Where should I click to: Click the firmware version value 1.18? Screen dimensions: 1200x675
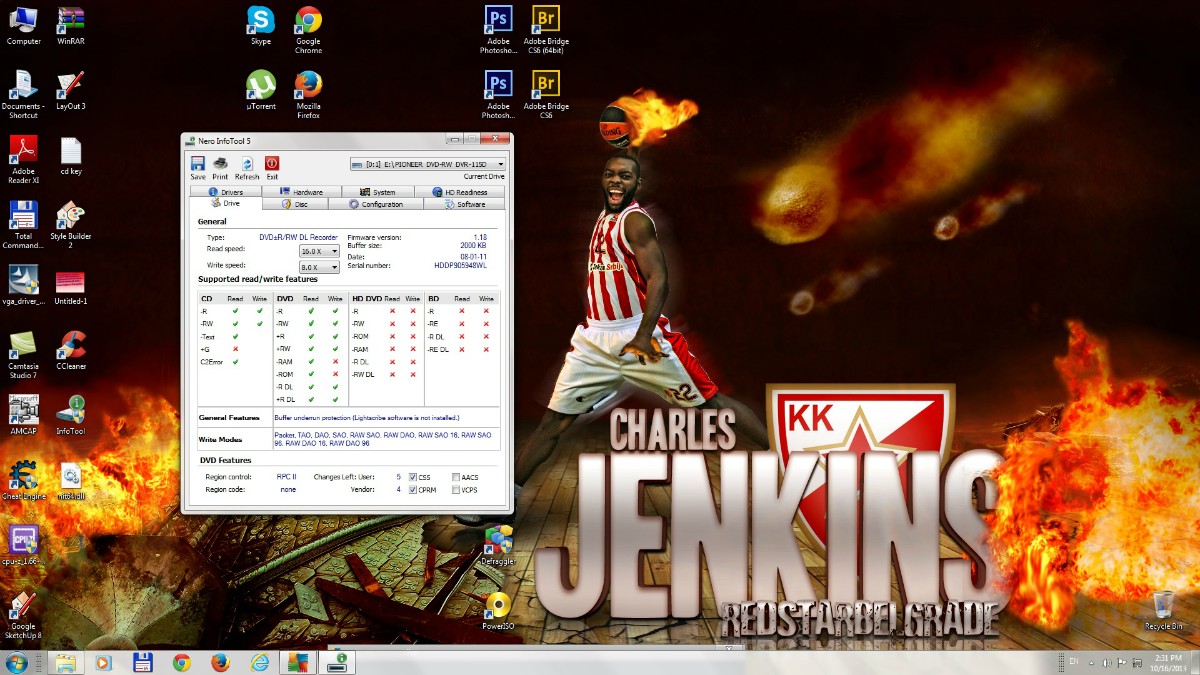coord(480,236)
